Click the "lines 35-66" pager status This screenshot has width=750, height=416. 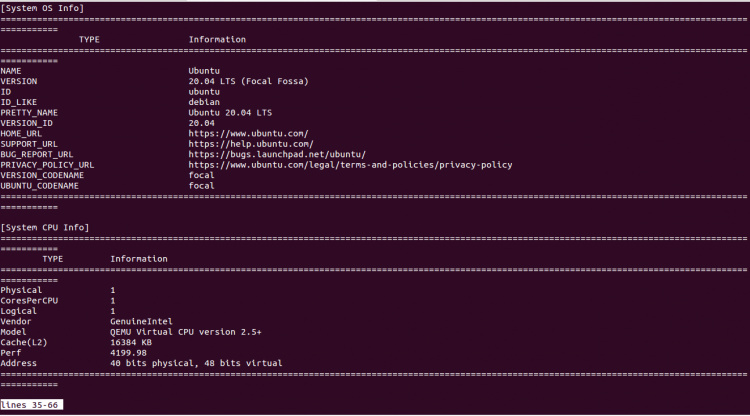32,405
